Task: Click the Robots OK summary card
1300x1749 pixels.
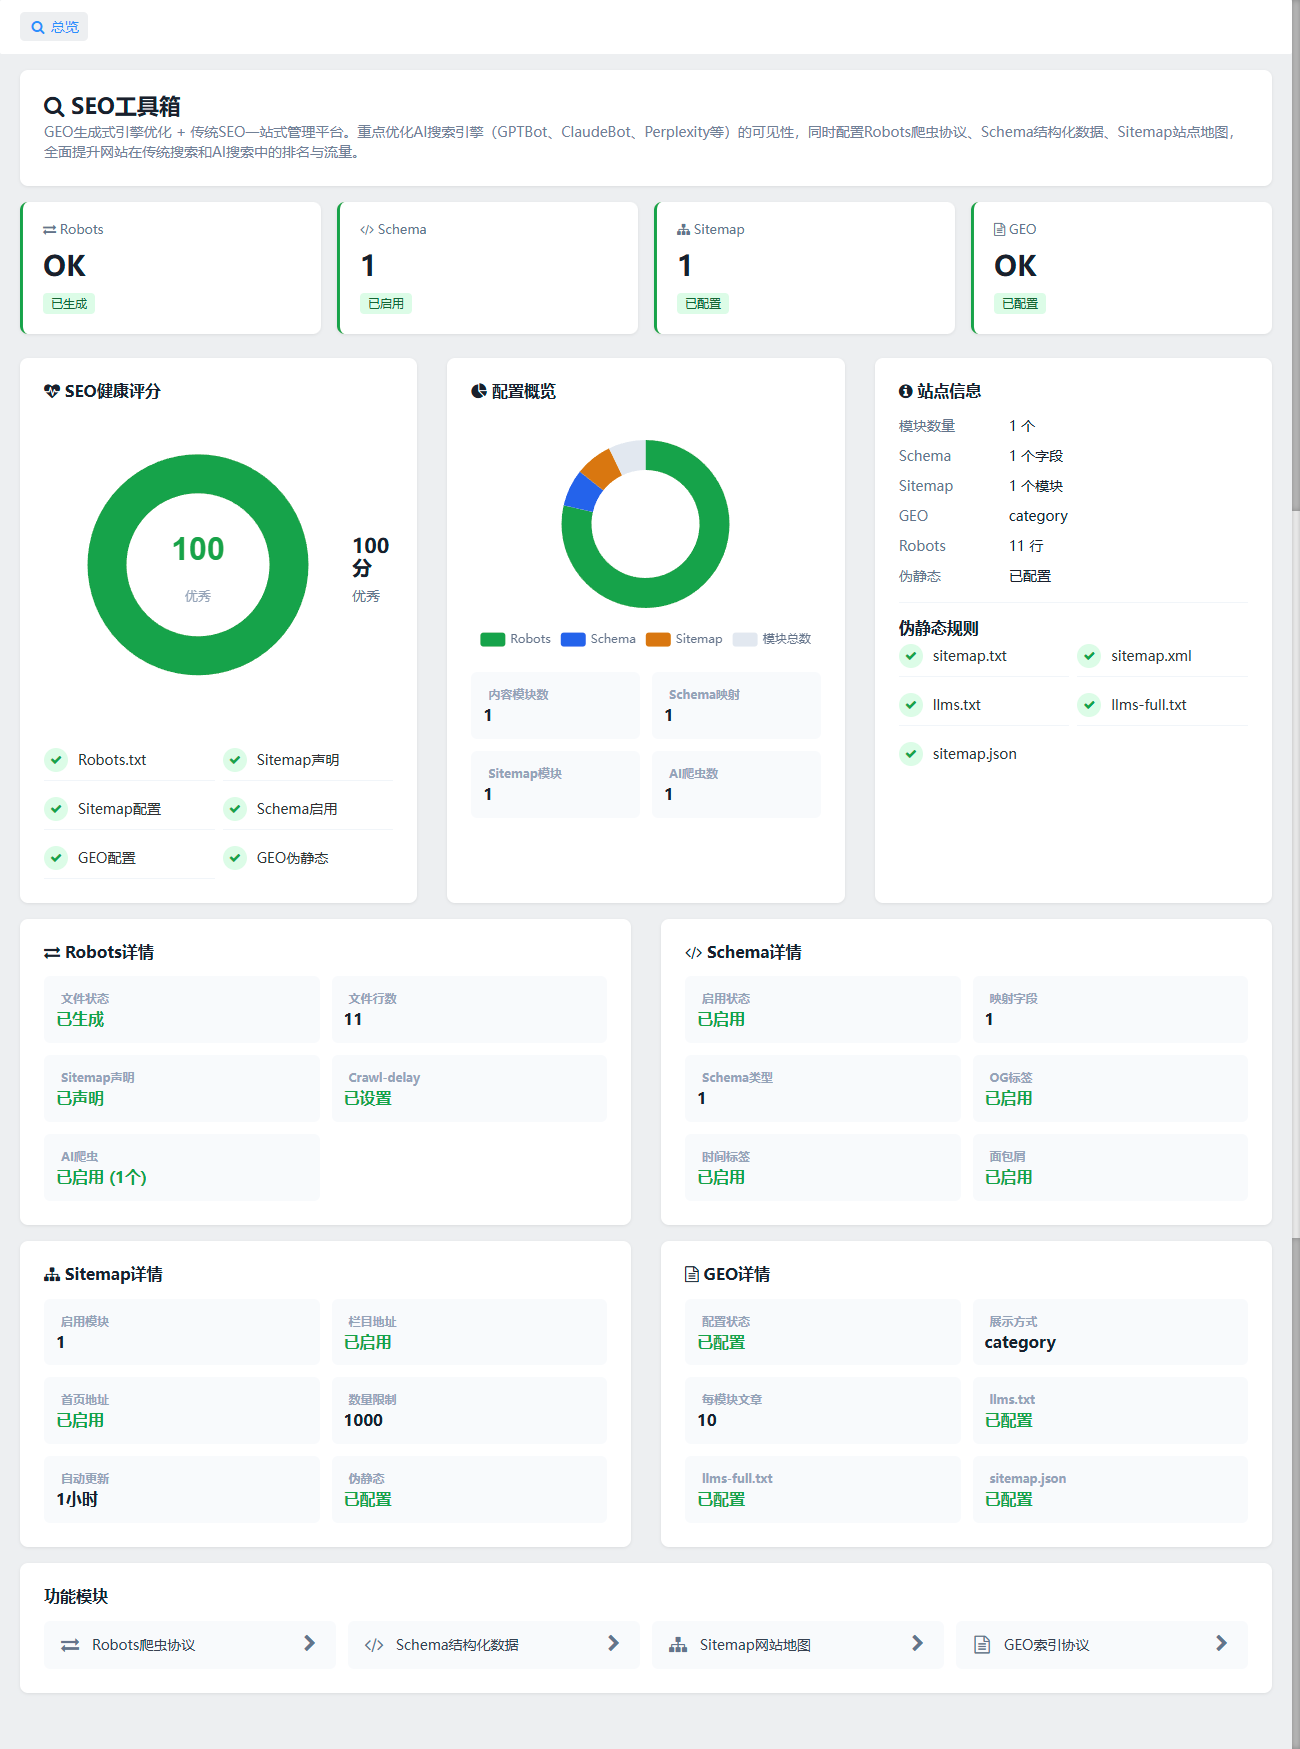Action: [171, 268]
